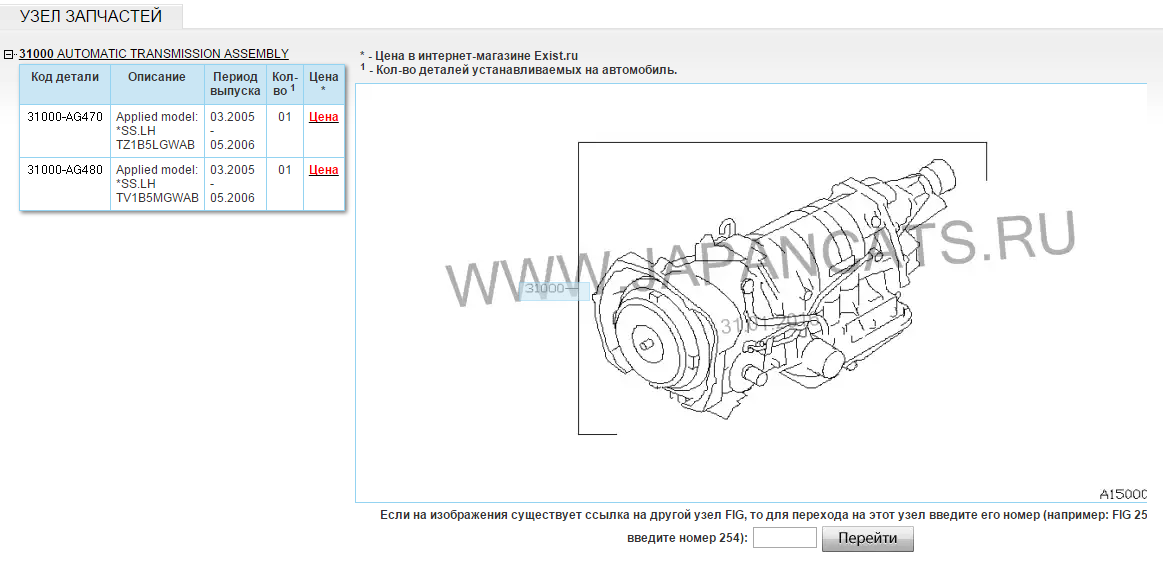Image resolution: width=1163 pixels, height=561 pixels.
Task: Click the TZ1B5LGWAB applied model description
Action: pos(157,131)
